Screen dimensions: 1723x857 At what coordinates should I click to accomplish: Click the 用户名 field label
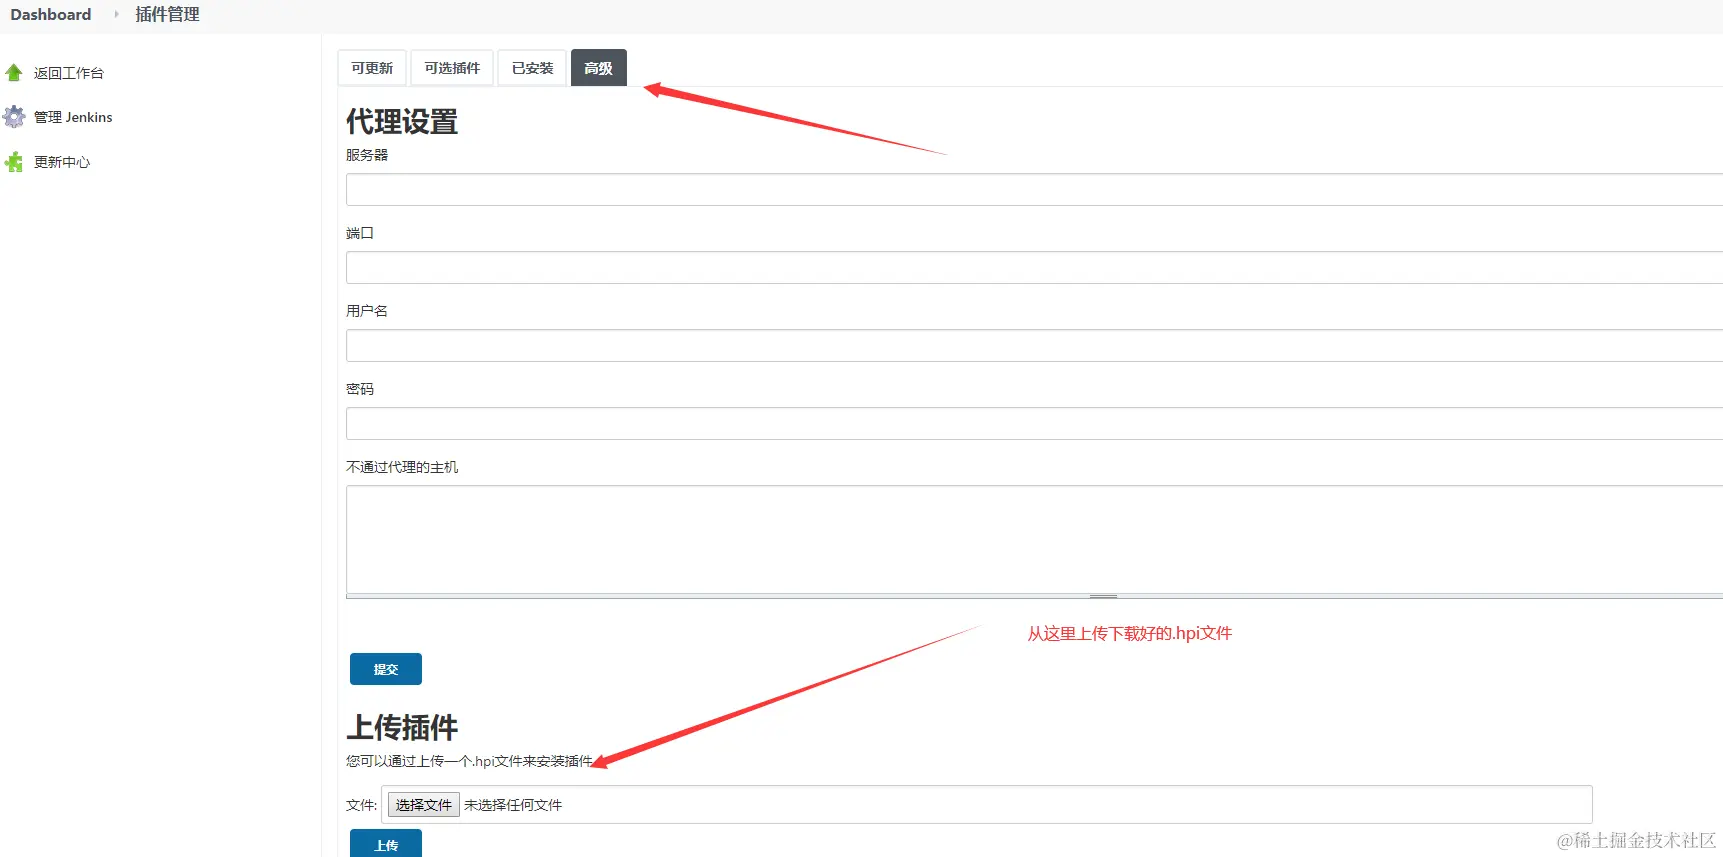click(367, 311)
